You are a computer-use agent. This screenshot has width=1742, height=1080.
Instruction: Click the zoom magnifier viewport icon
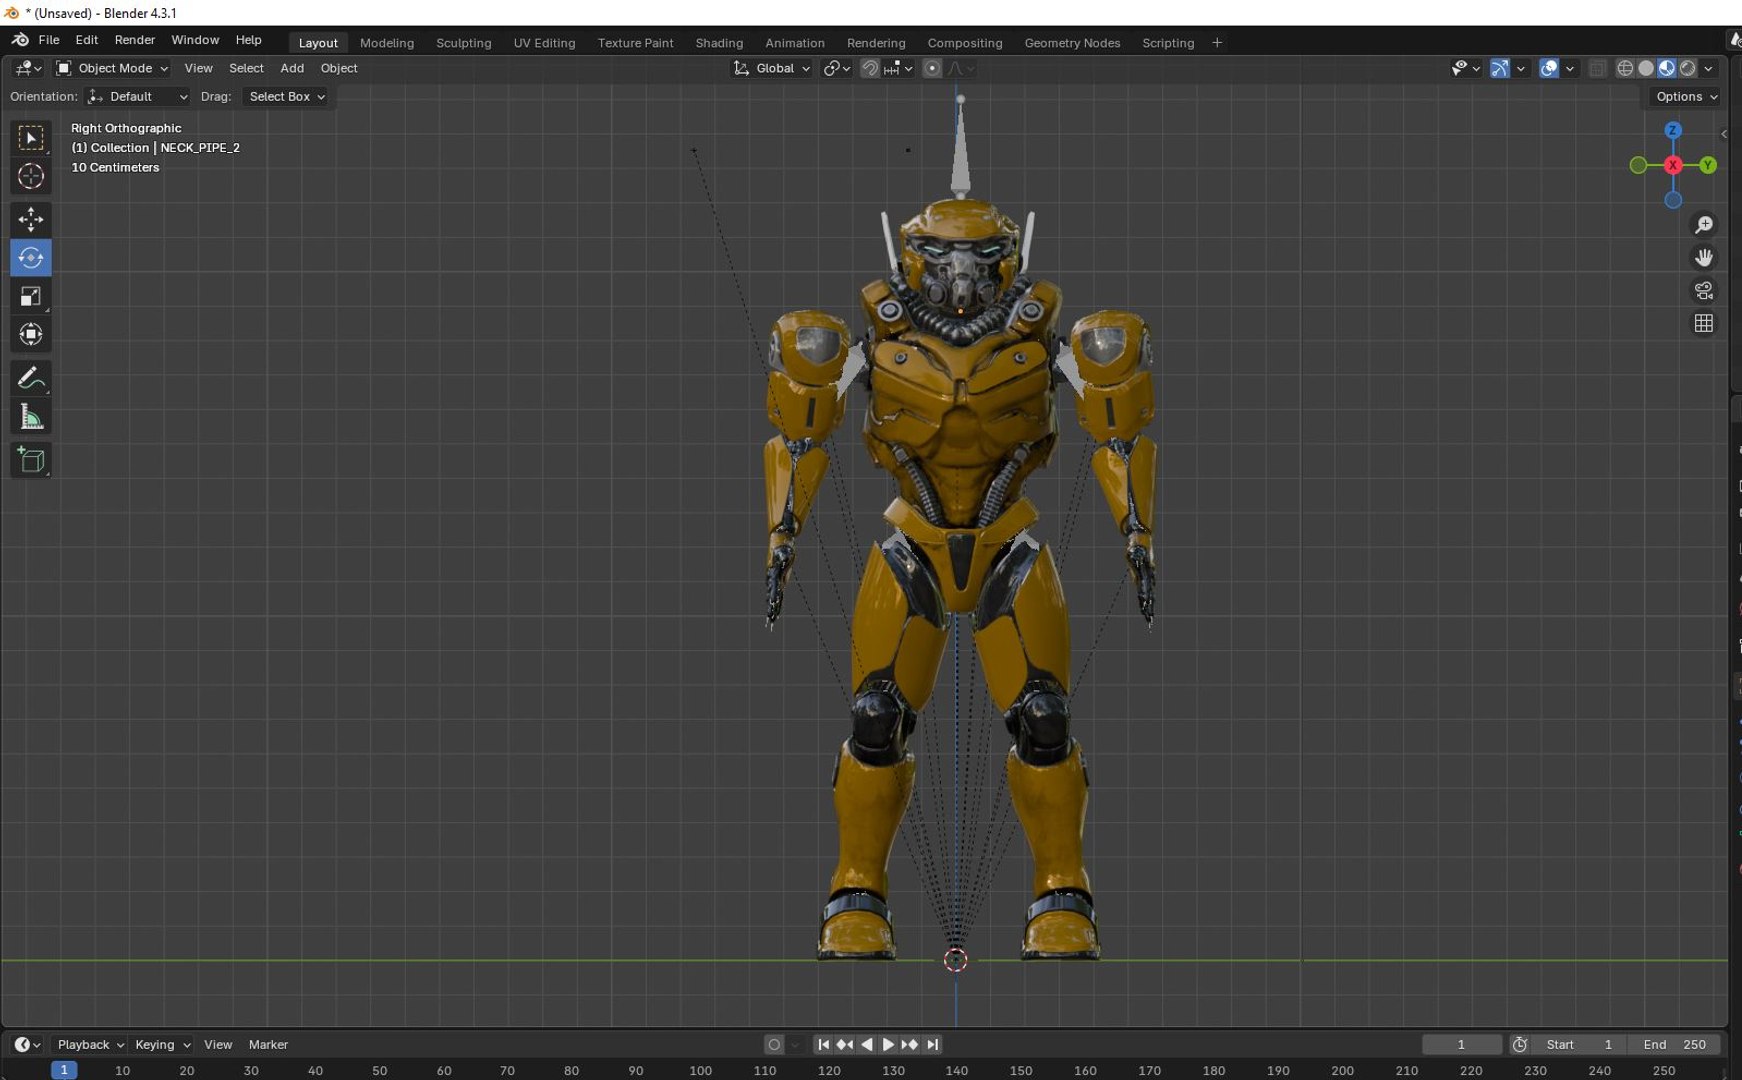tap(1704, 225)
